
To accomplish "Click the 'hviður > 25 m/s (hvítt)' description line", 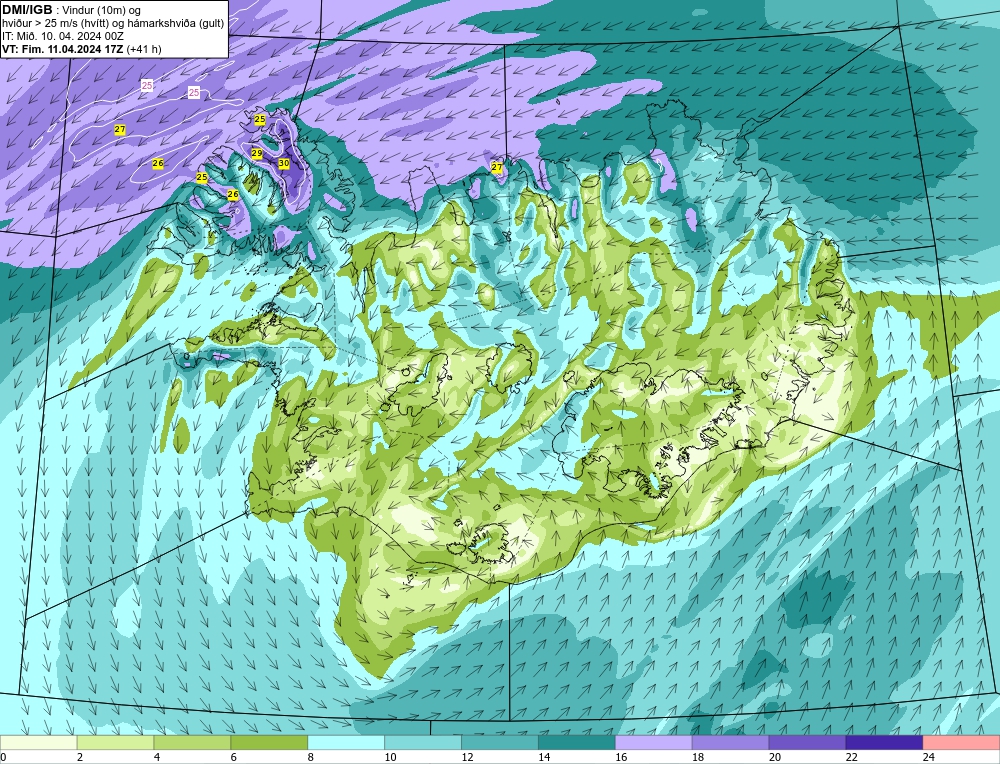I will tap(56, 24).
